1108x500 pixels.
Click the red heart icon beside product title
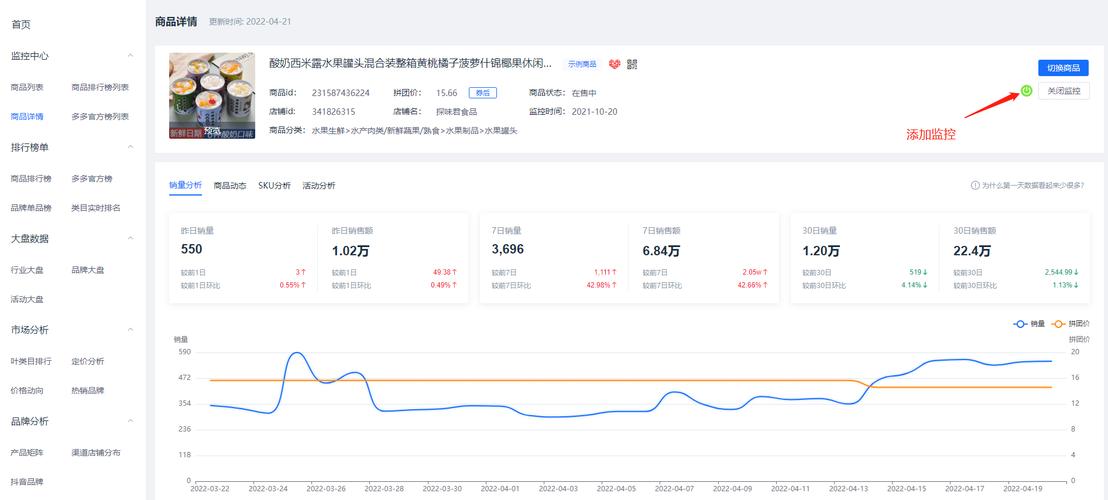614,64
